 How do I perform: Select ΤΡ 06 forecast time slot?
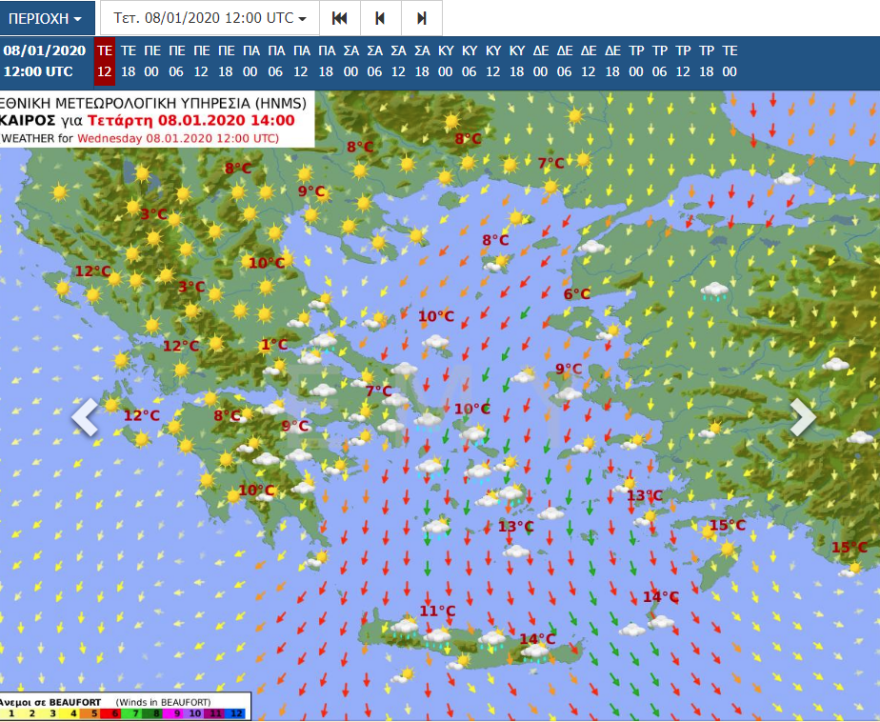click(659, 61)
